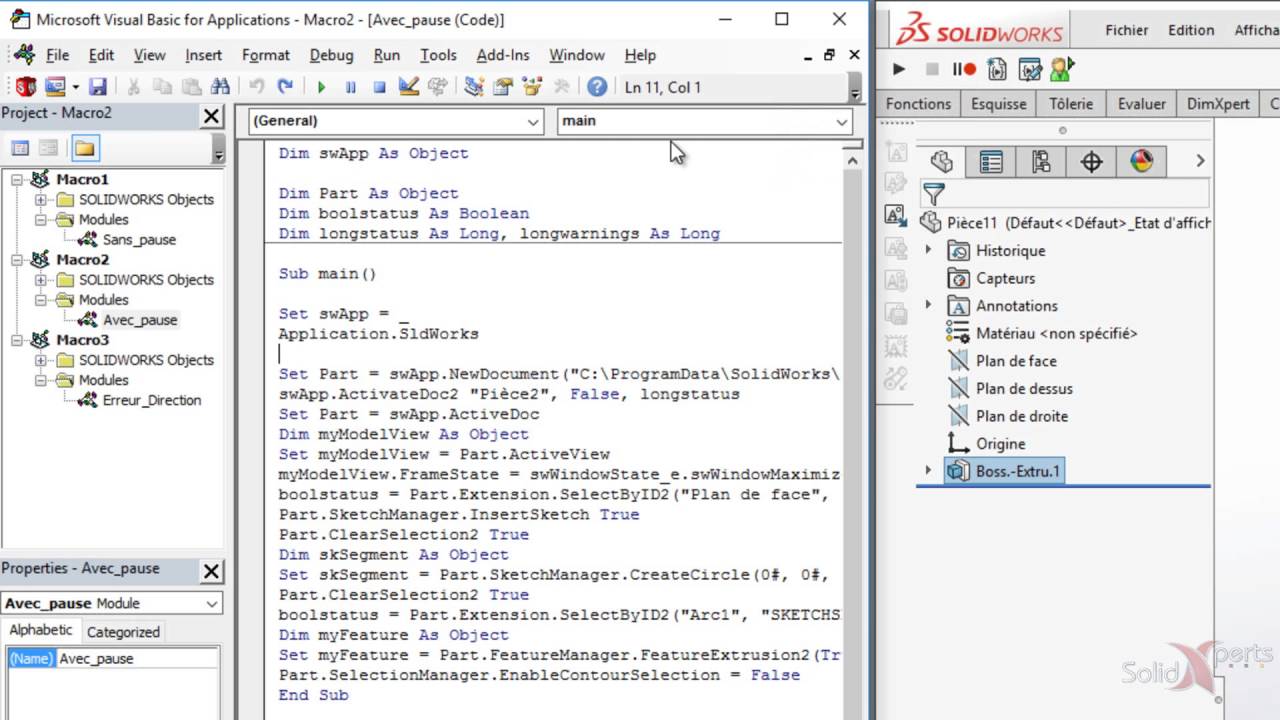Switch to the DimXpert tab in SolidWorks
The image size is (1280, 720).
pos(1219,104)
